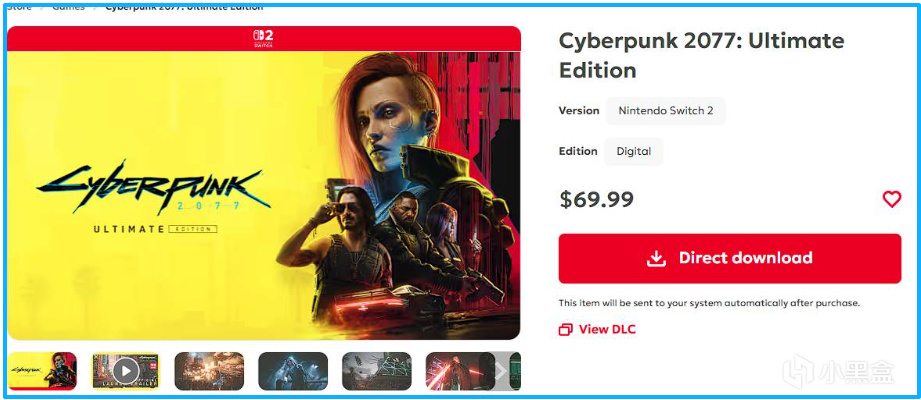View the green neon structure screenshot thumbnail

pos(377,371)
